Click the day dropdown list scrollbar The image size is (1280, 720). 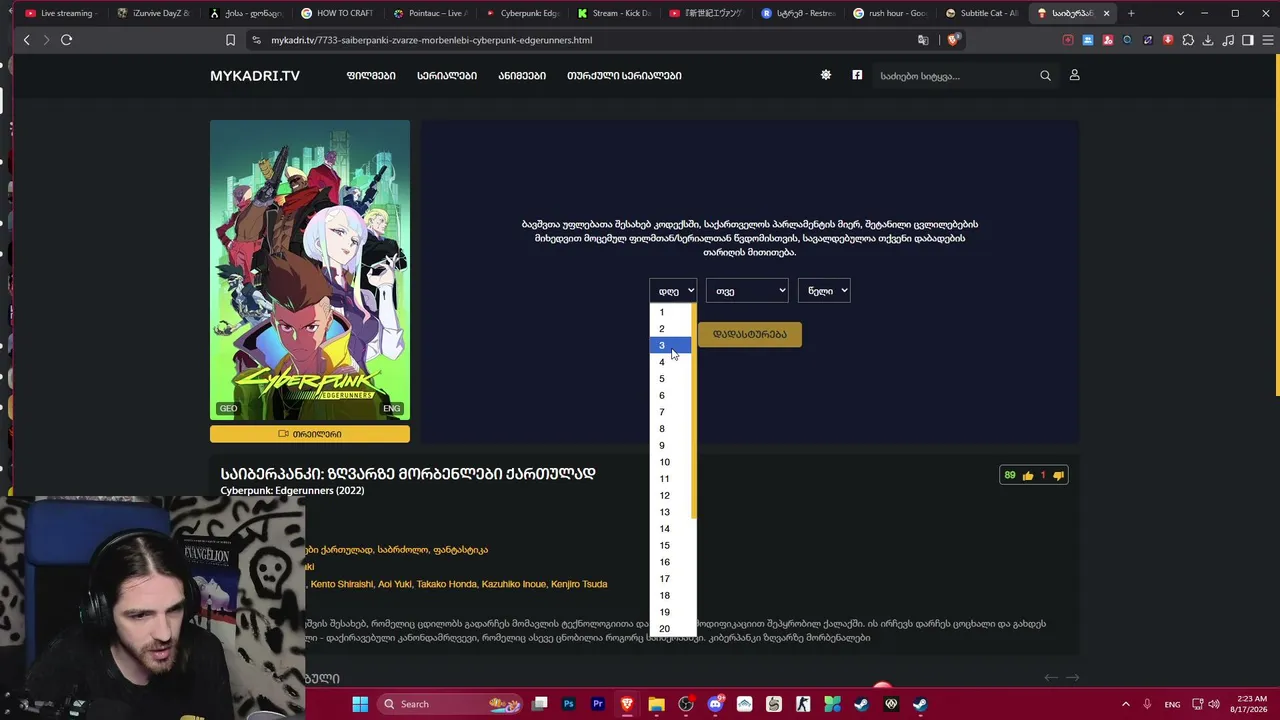694,412
